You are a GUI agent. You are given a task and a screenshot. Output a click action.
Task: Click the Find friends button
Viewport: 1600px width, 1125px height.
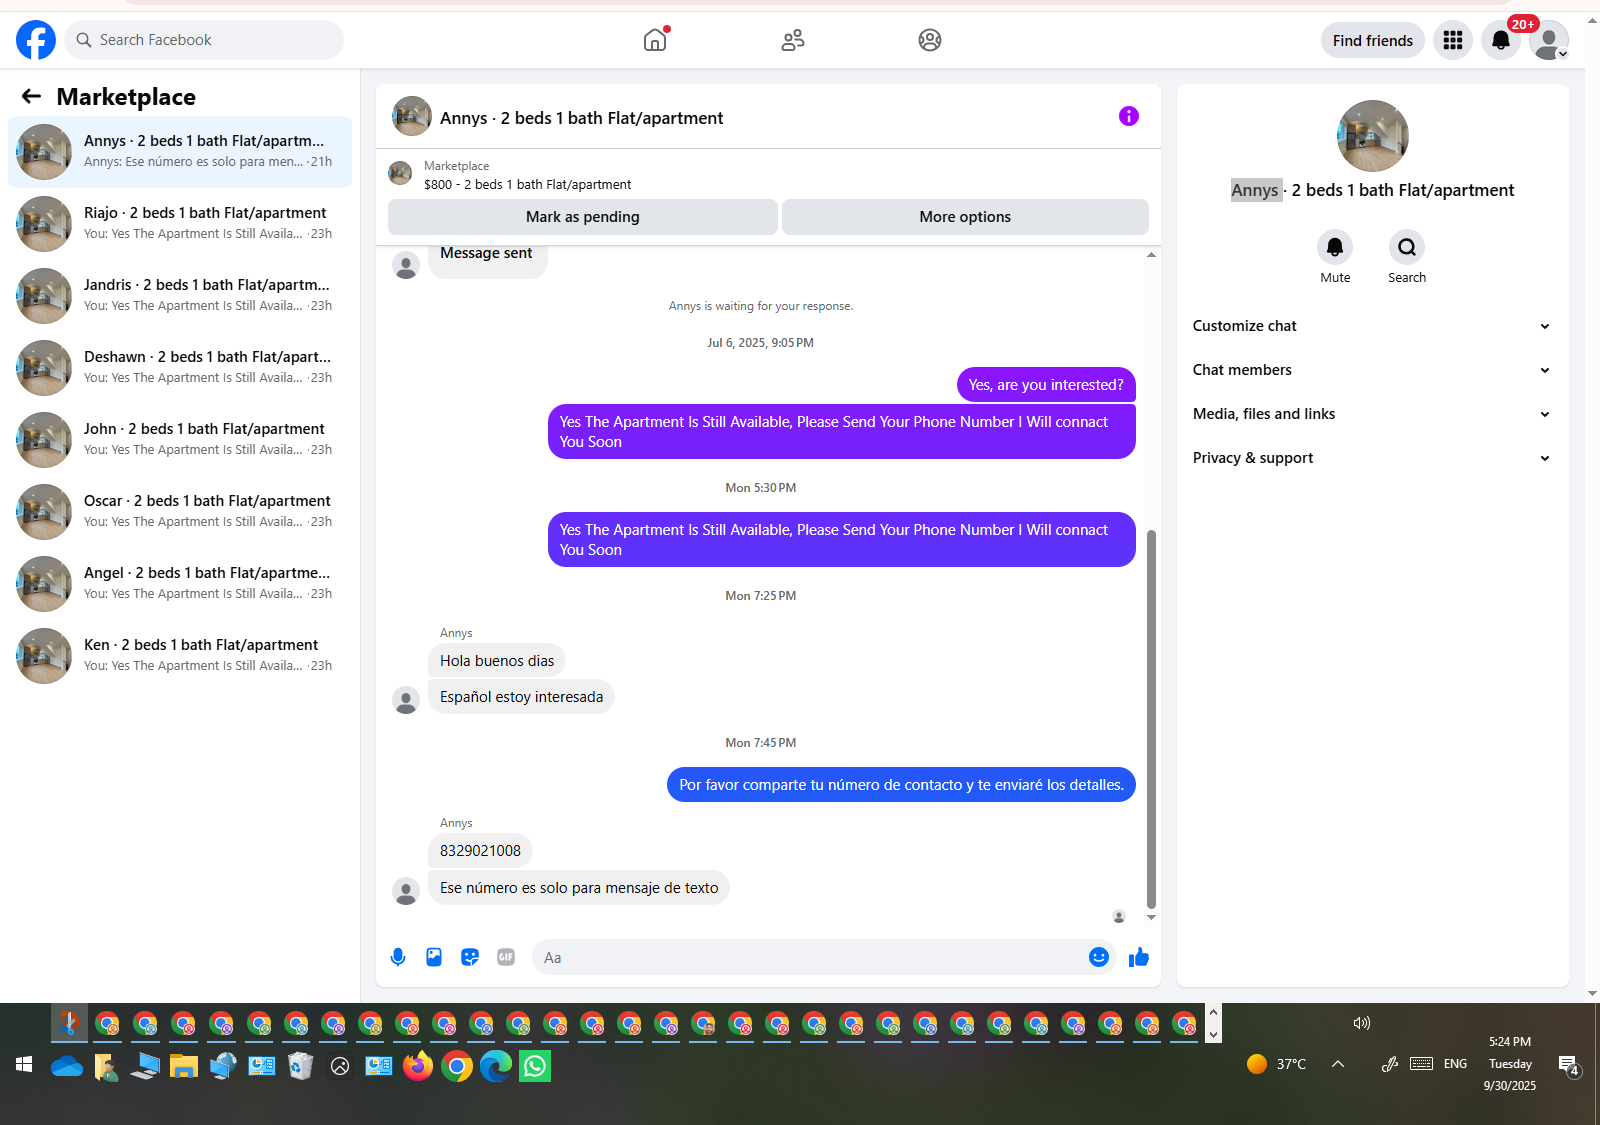[1373, 40]
